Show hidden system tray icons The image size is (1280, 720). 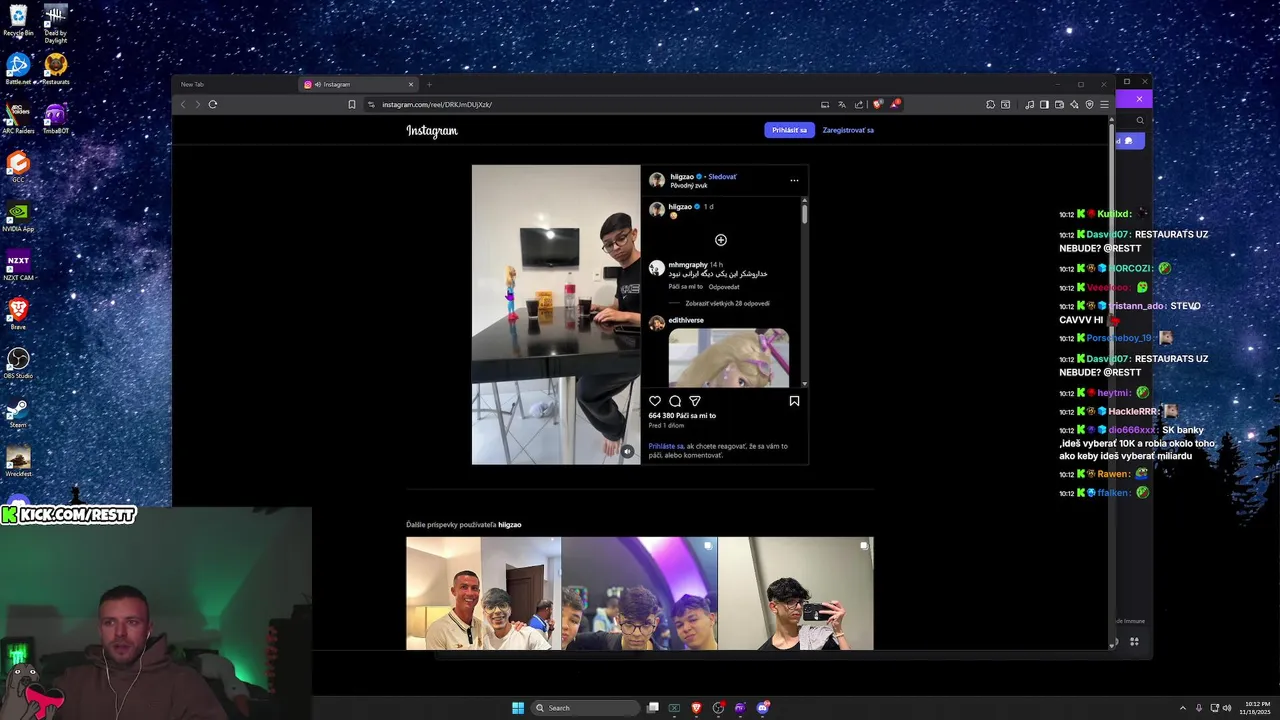pyautogui.click(x=1183, y=708)
